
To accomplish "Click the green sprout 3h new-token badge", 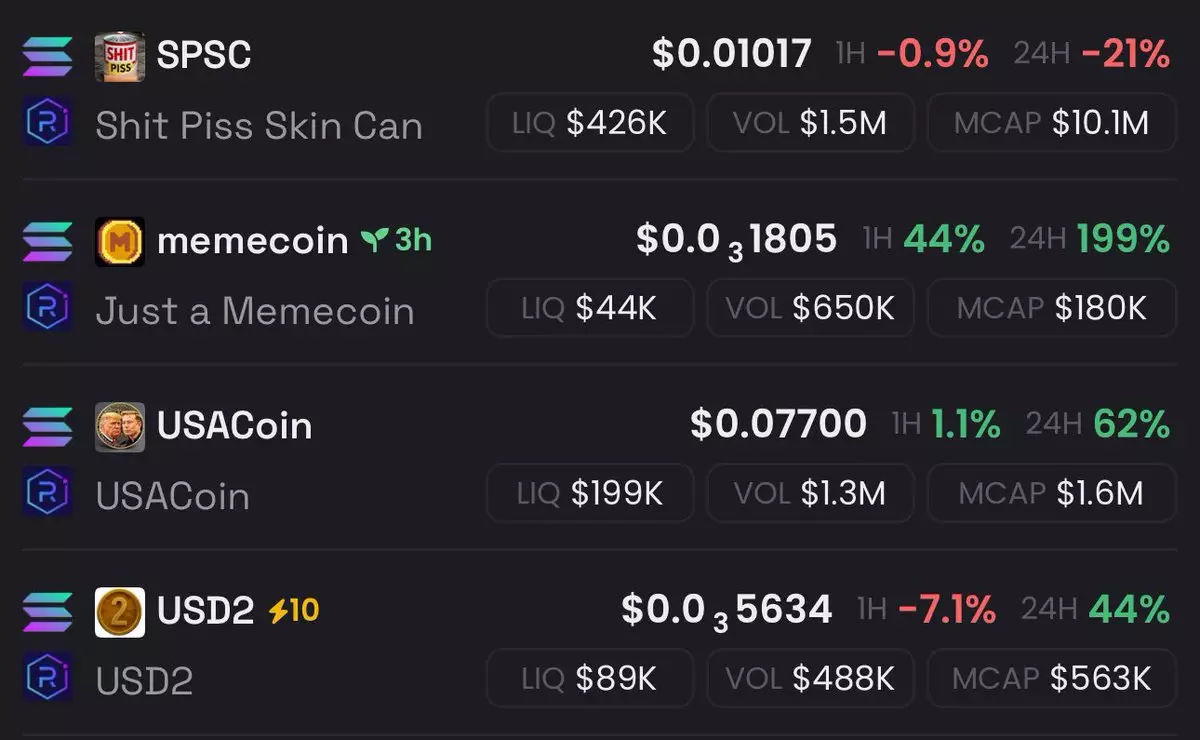I will point(398,241).
